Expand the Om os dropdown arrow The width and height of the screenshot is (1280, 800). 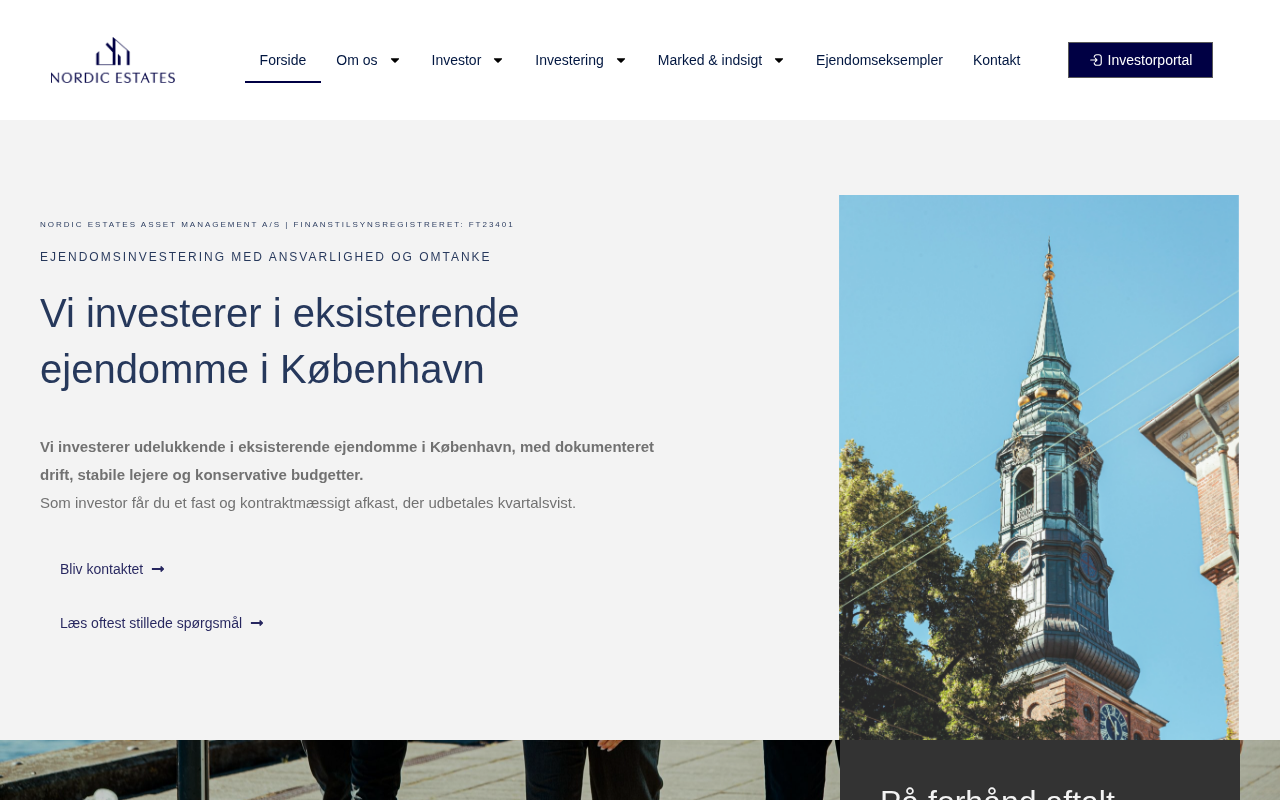(x=394, y=60)
